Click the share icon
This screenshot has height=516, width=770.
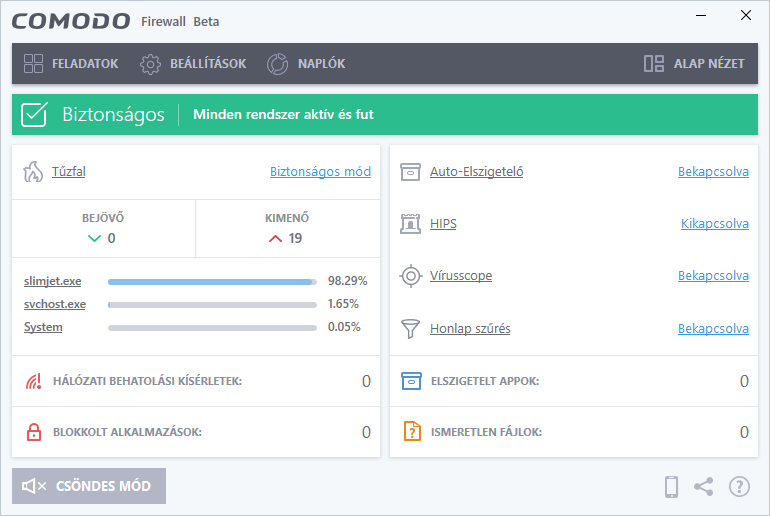pos(704,487)
